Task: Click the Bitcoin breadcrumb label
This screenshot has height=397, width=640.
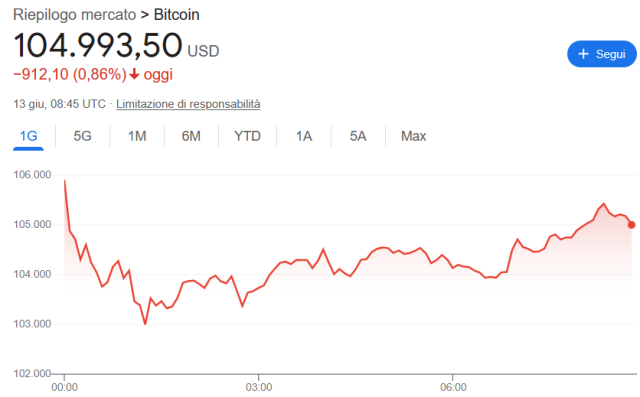Action: click(177, 15)
